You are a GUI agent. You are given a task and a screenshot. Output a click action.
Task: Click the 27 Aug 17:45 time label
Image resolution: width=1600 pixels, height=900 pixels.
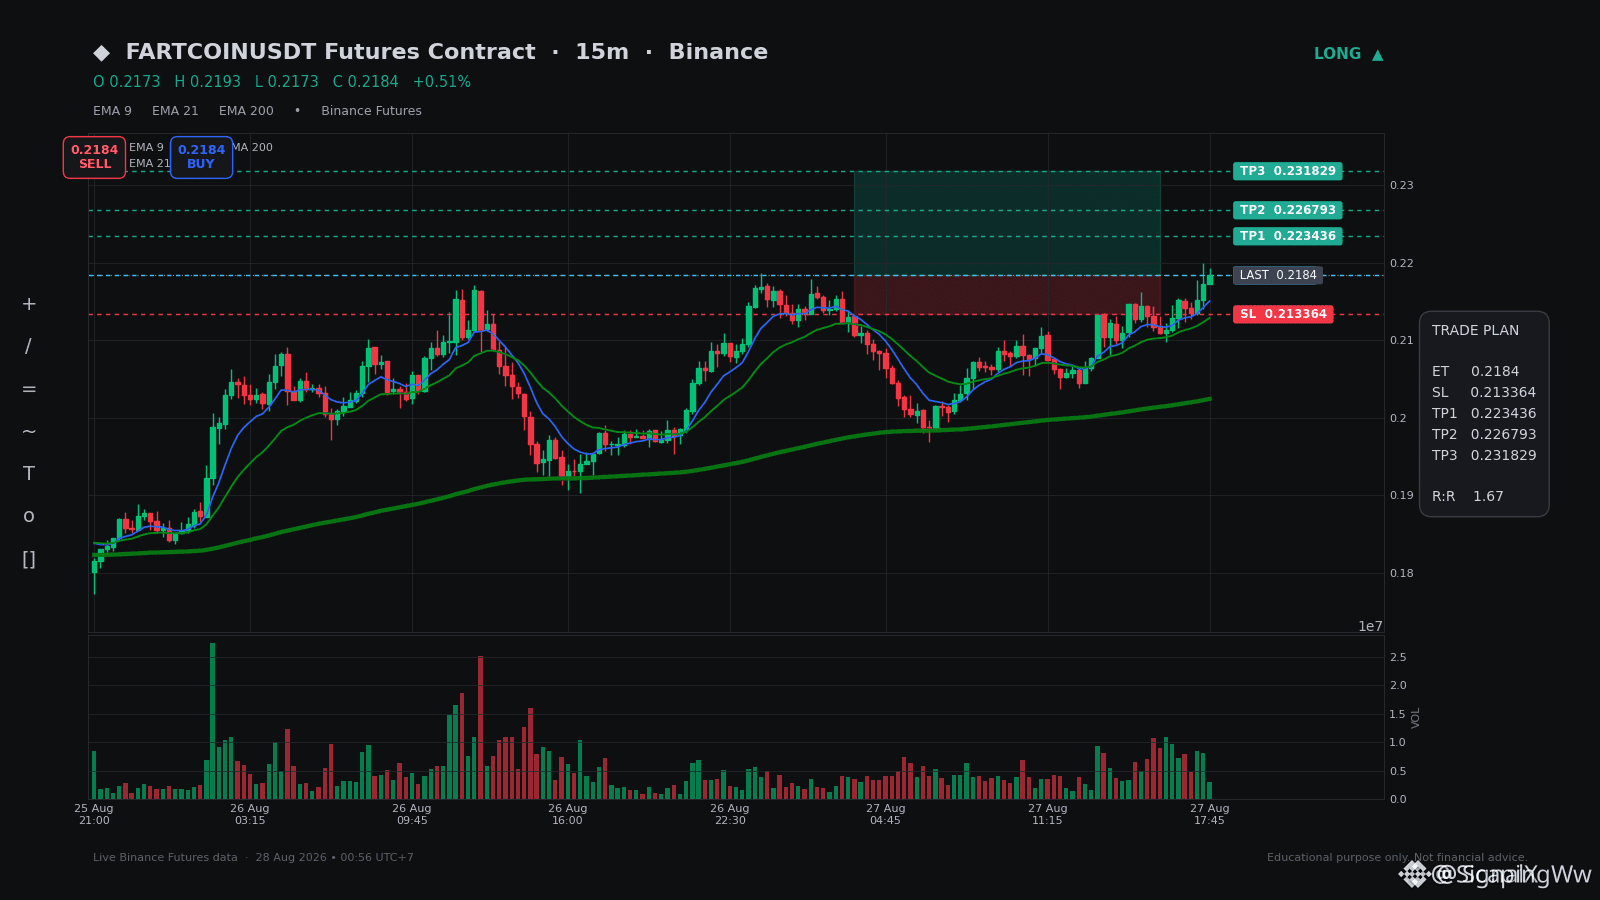coord(1210,815)
